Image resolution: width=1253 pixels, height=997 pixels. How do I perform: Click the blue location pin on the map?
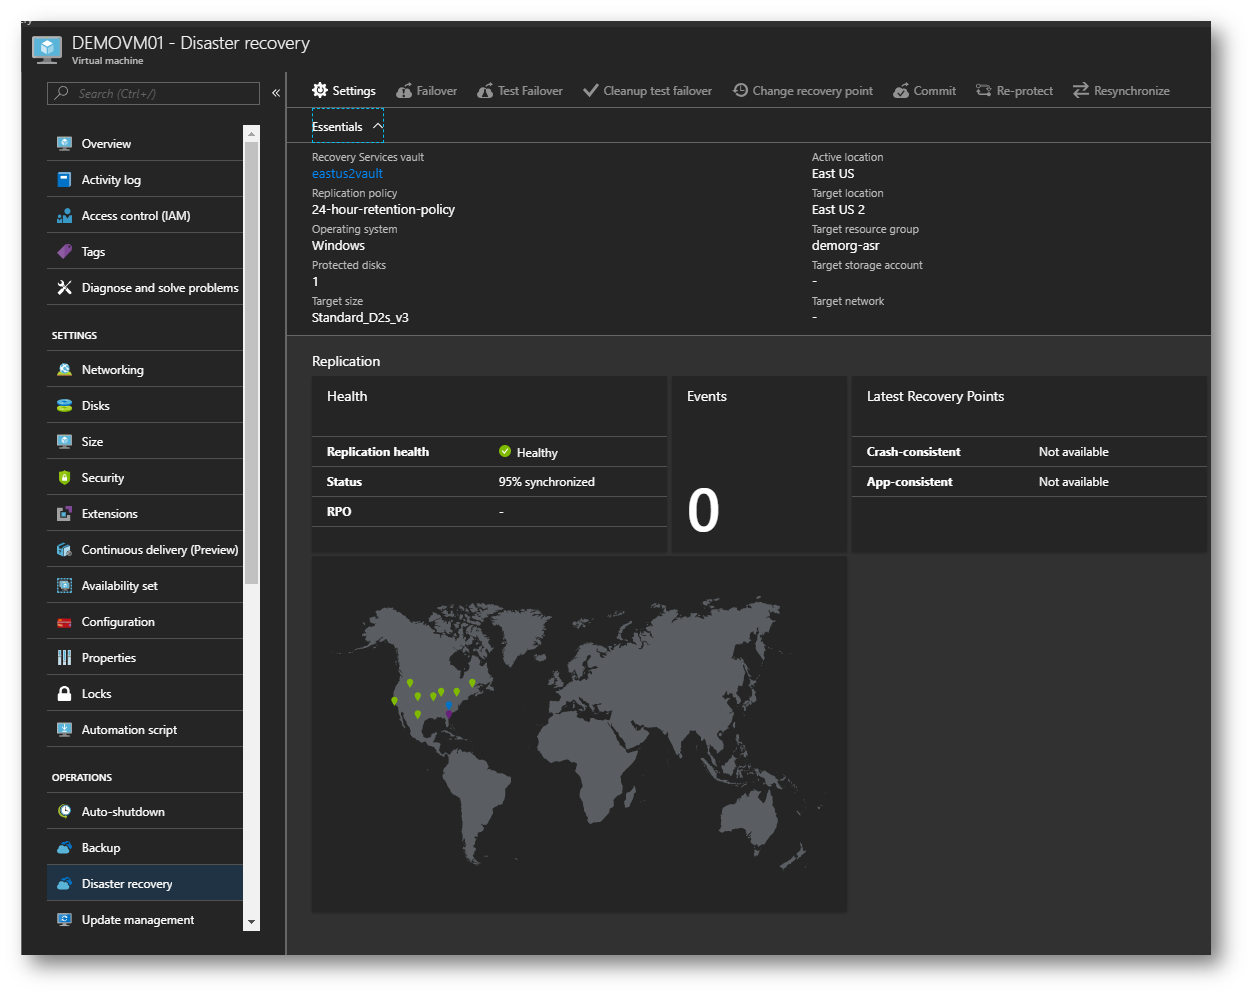[x=449, y=704]
